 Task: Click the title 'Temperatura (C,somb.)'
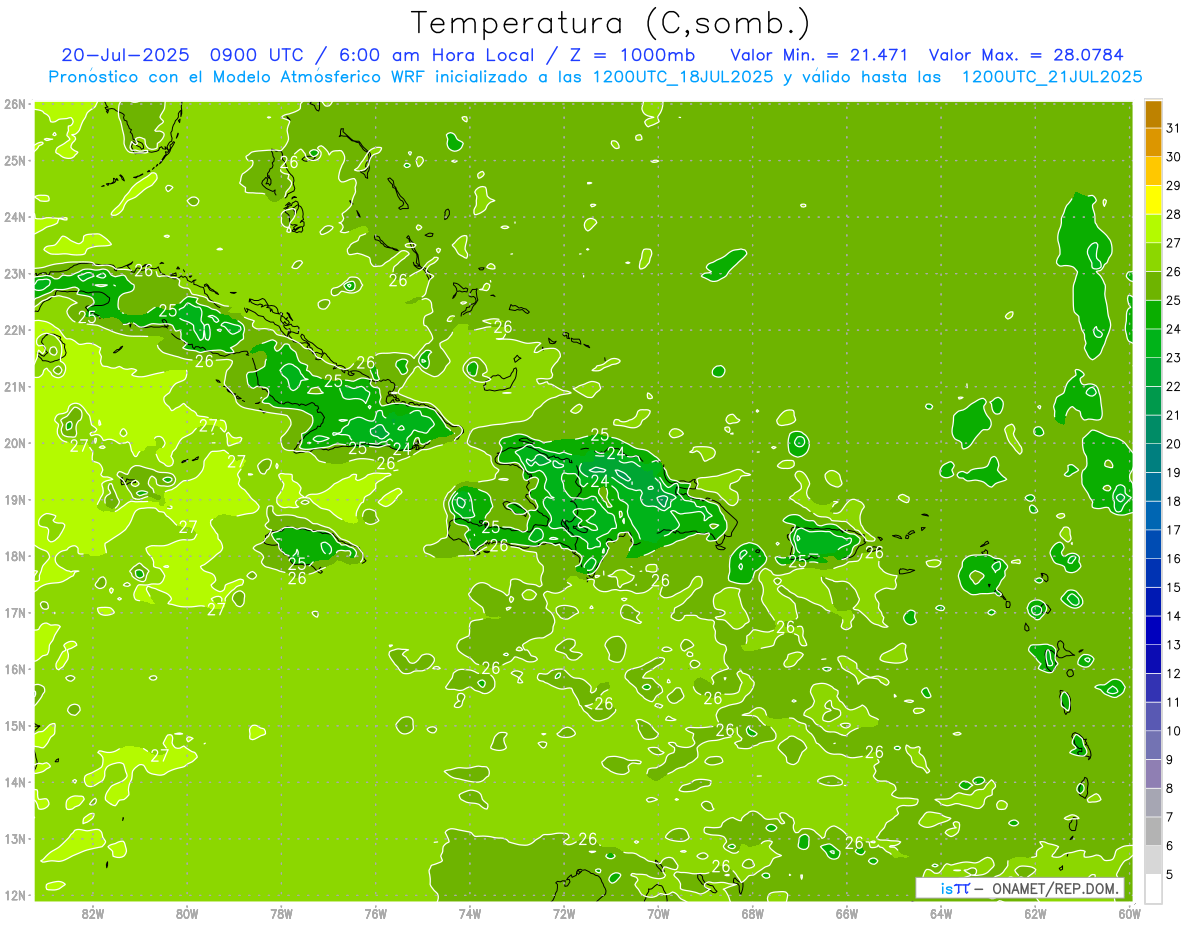pyautogui.click(x=611, y=24)
